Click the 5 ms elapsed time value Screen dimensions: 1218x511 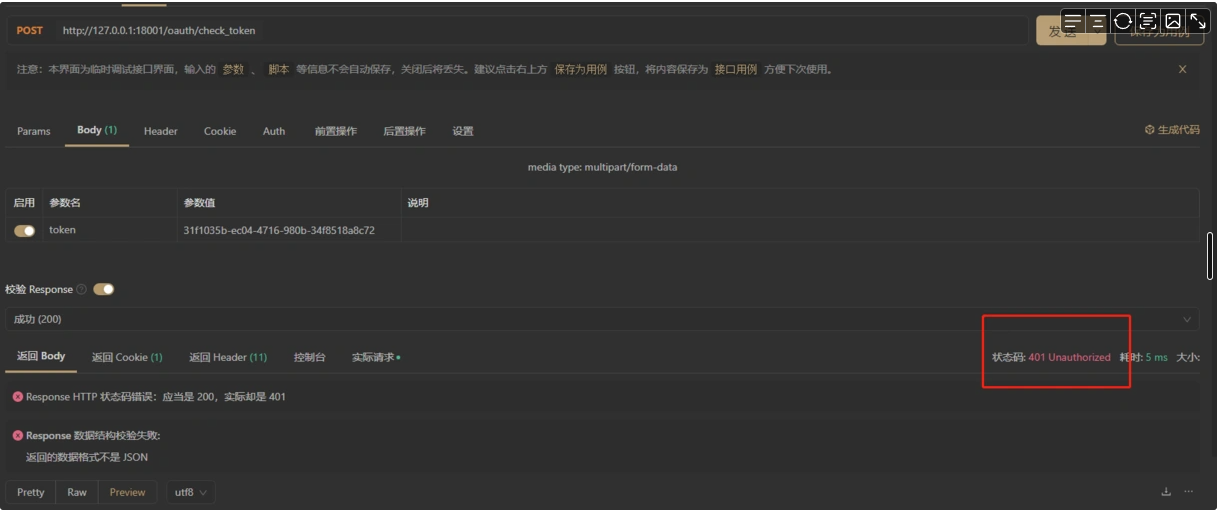coord(1156,357)
